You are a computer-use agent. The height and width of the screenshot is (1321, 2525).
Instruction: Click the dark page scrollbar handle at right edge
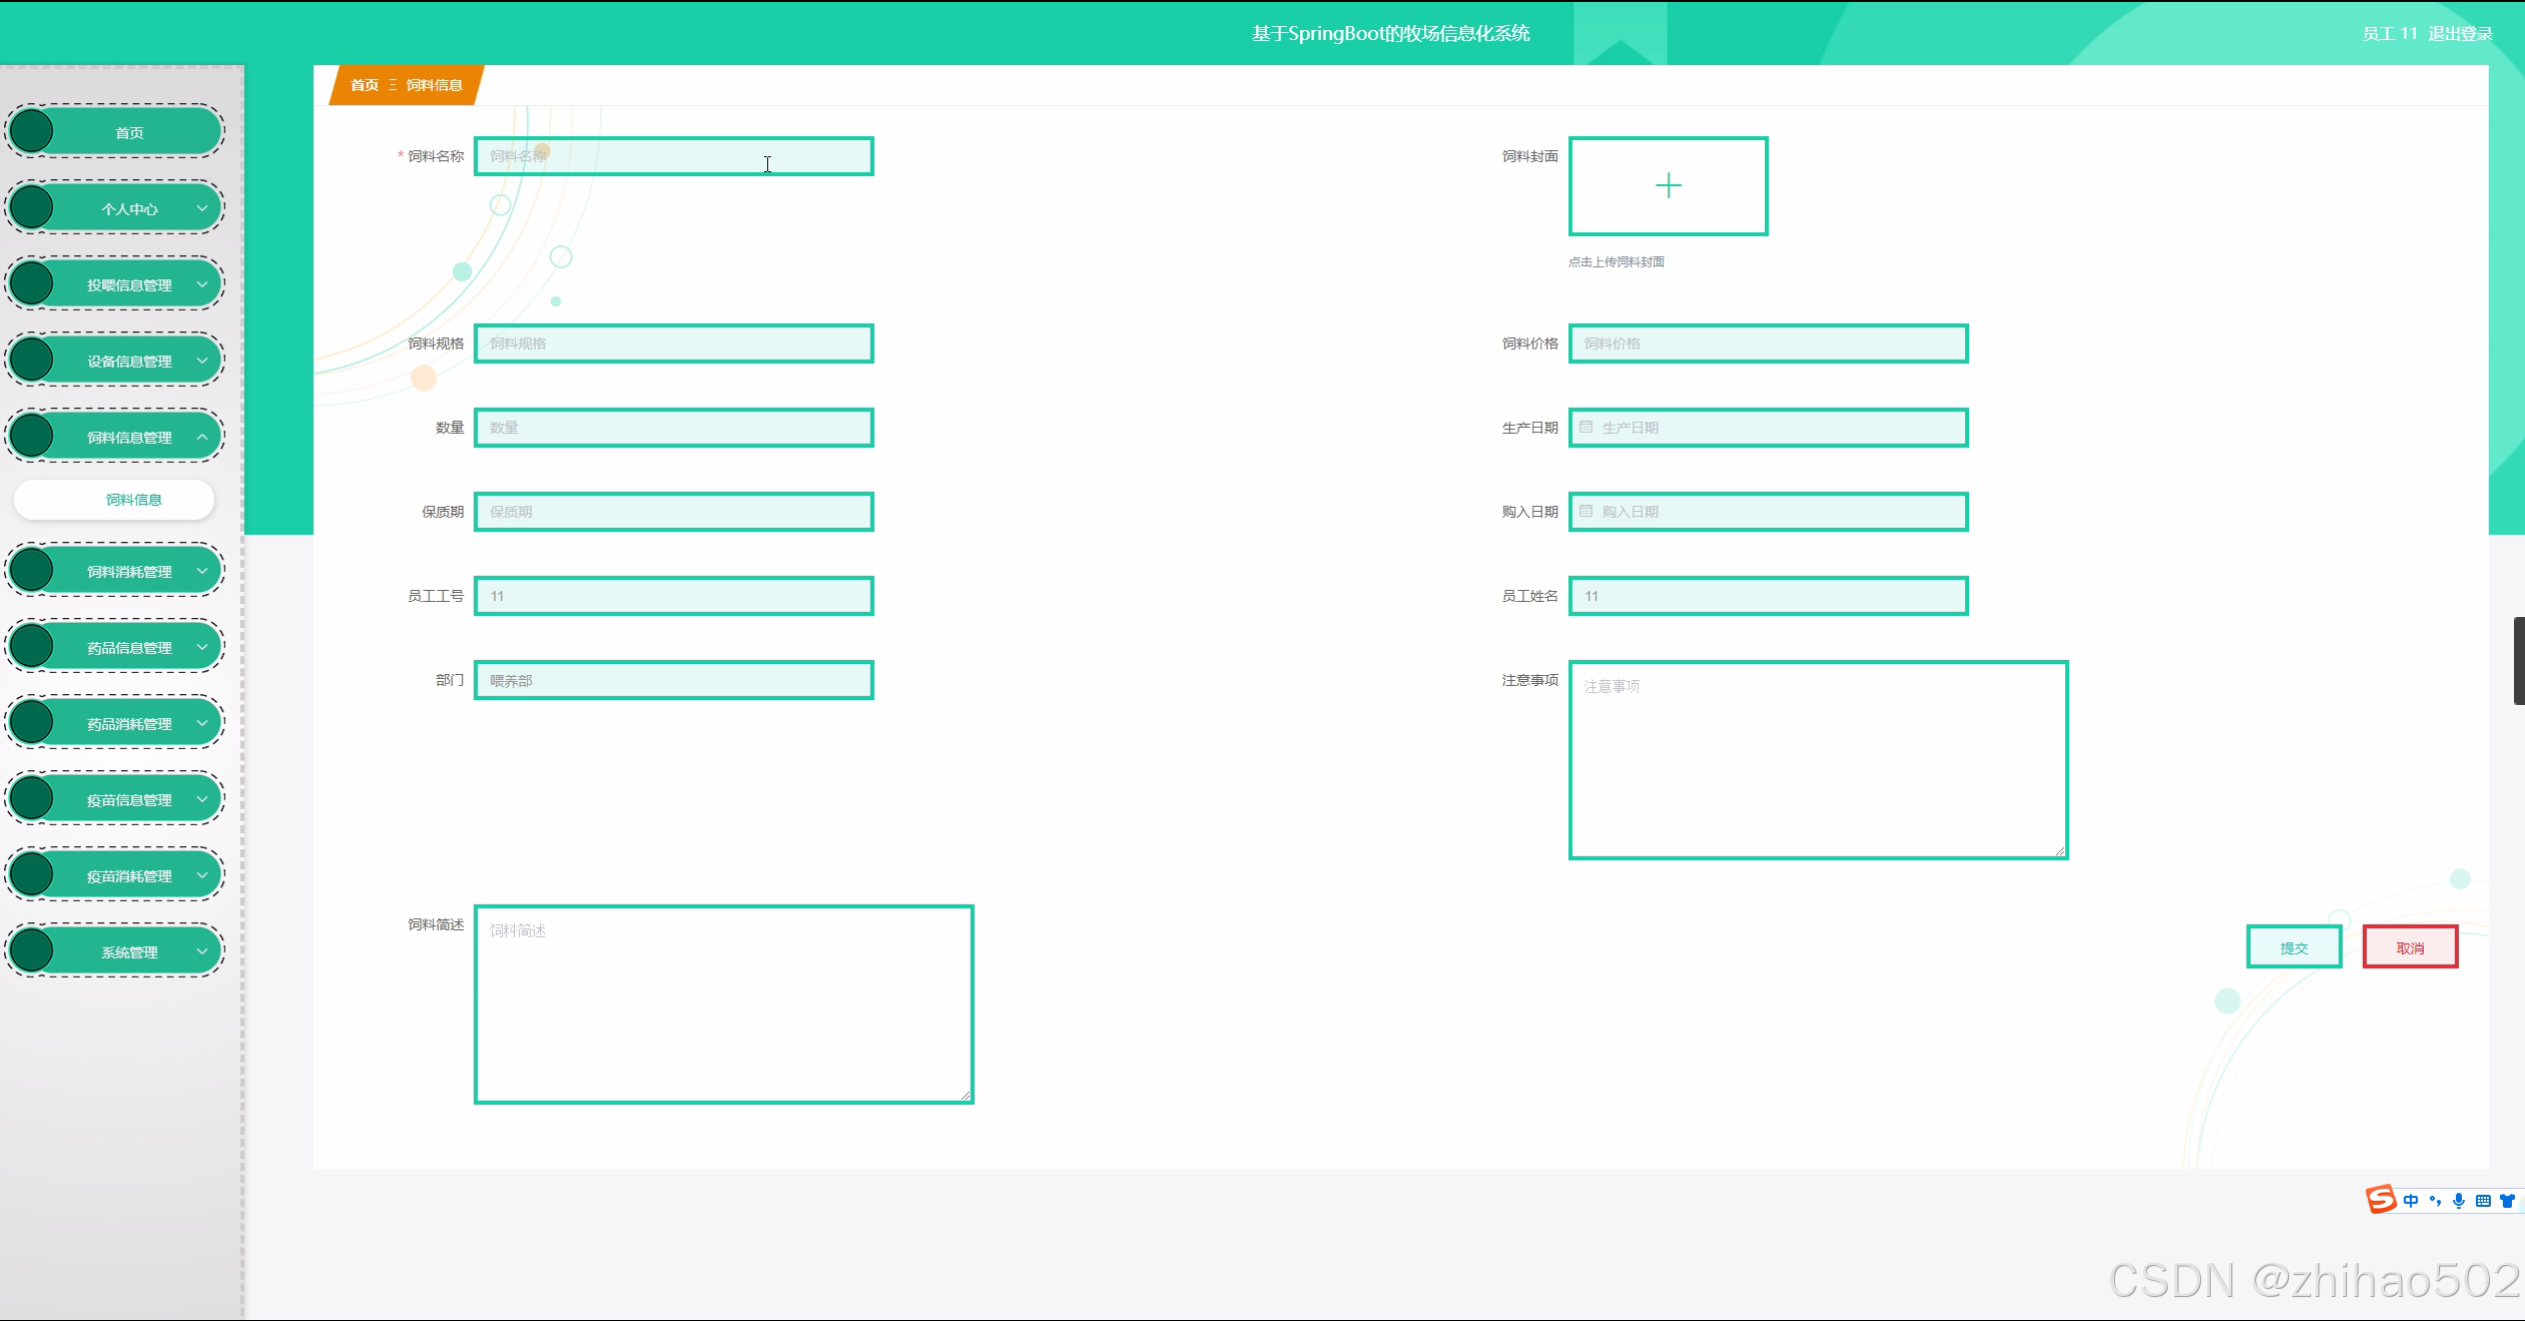(x=2519, y=661)
